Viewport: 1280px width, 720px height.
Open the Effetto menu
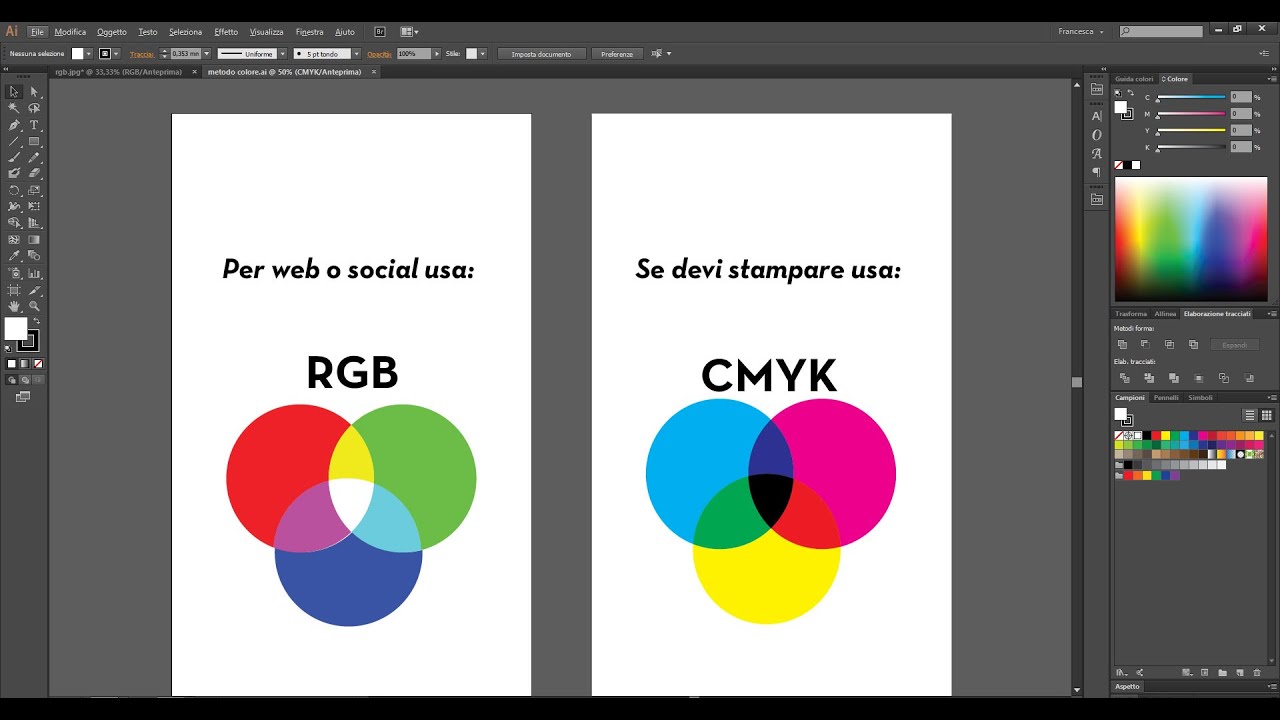coord(226,32)
